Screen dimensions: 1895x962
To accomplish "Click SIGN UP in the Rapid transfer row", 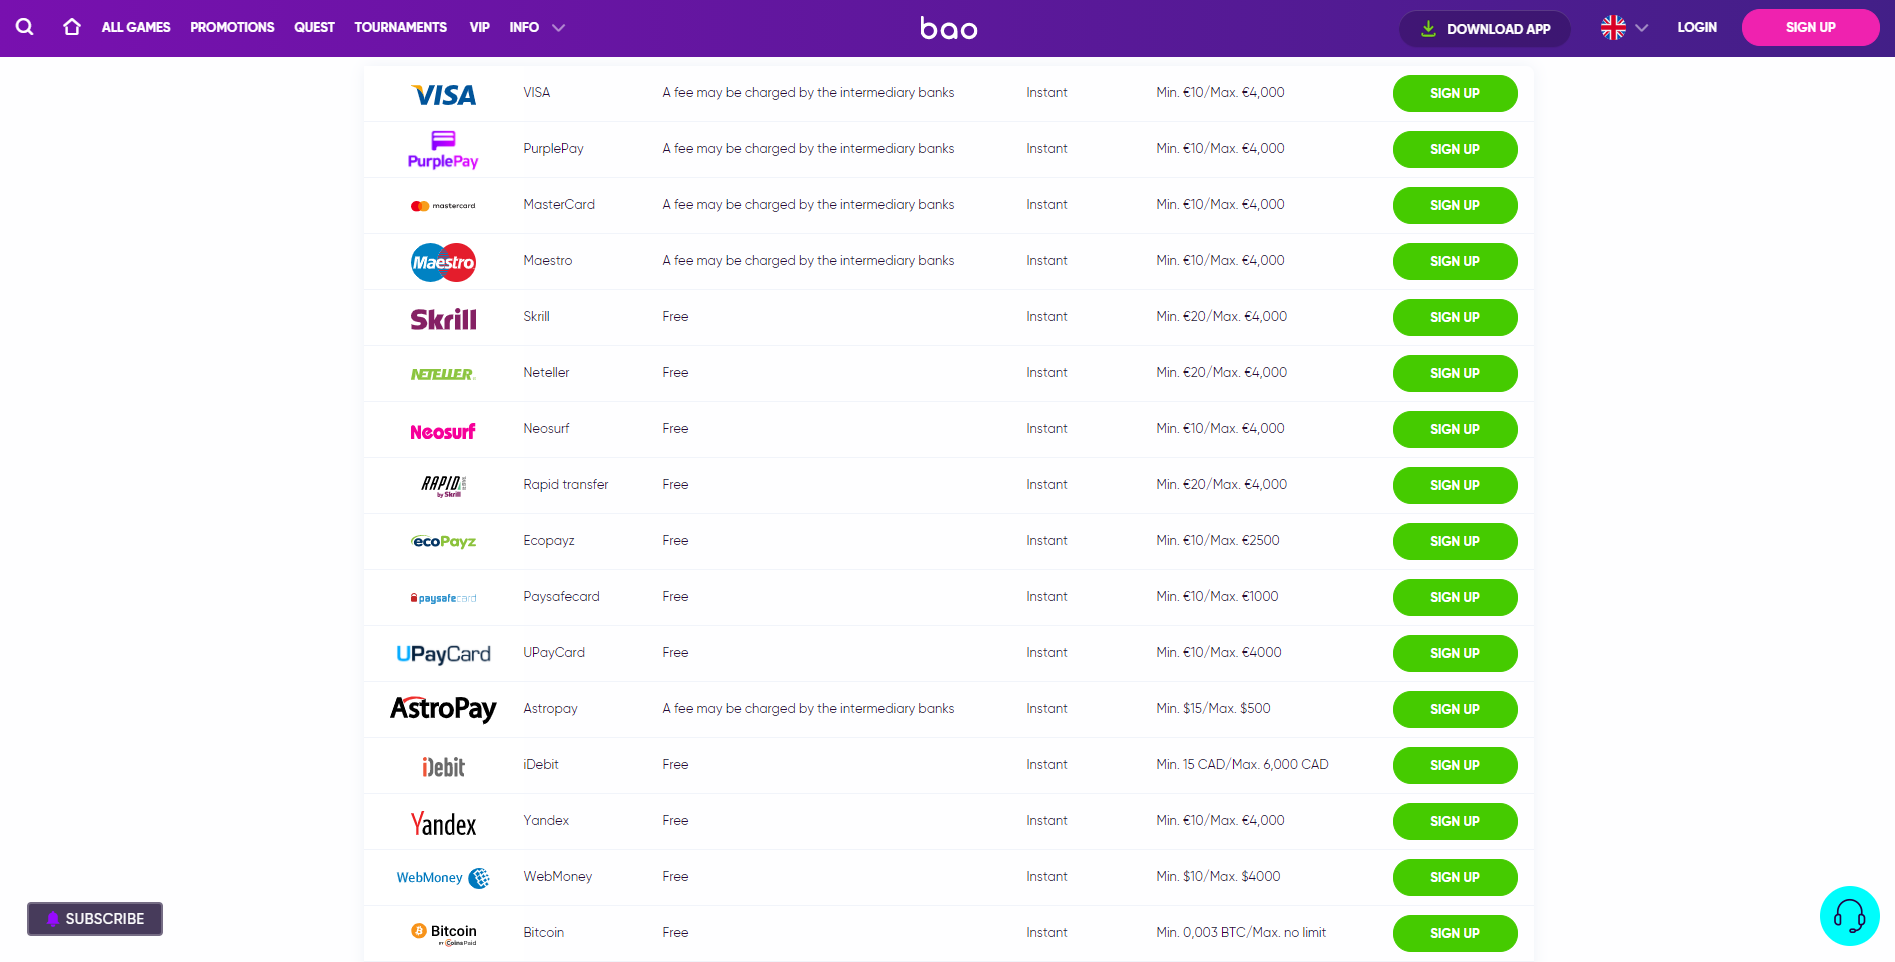I will click(1455, 485).
